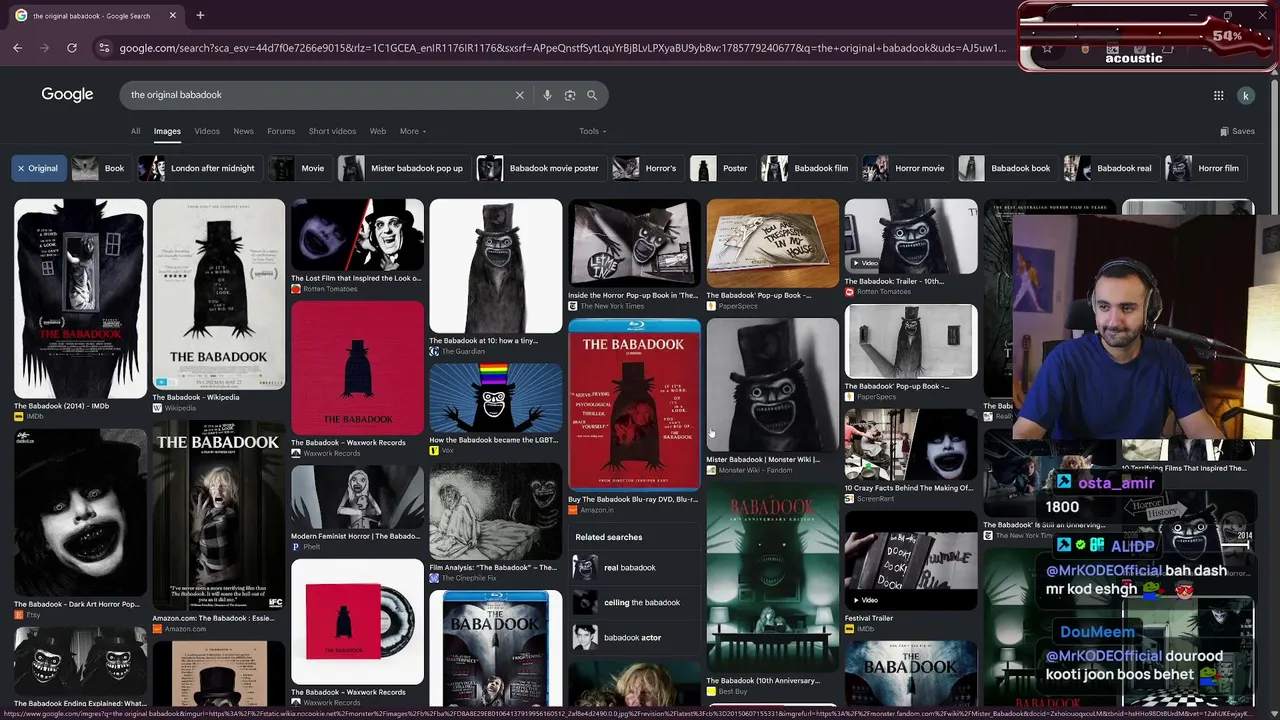
Task: Open site information icon in address bar
Action: [x=103, y=48]
